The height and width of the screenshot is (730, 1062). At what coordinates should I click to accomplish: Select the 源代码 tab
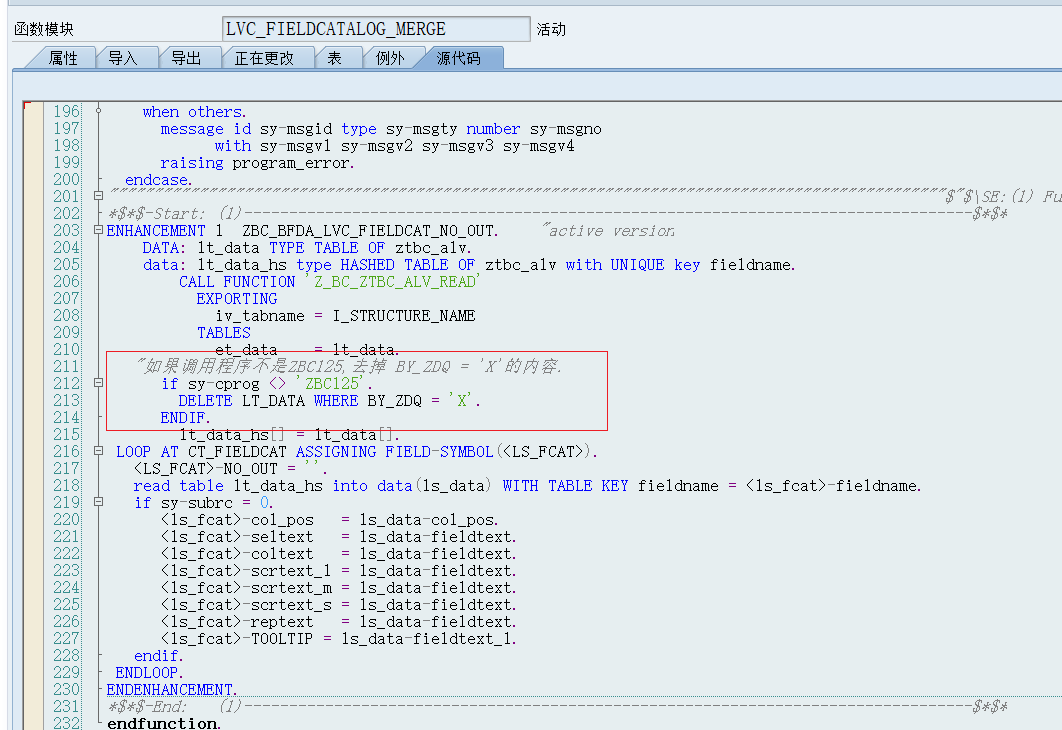(459, 58)
